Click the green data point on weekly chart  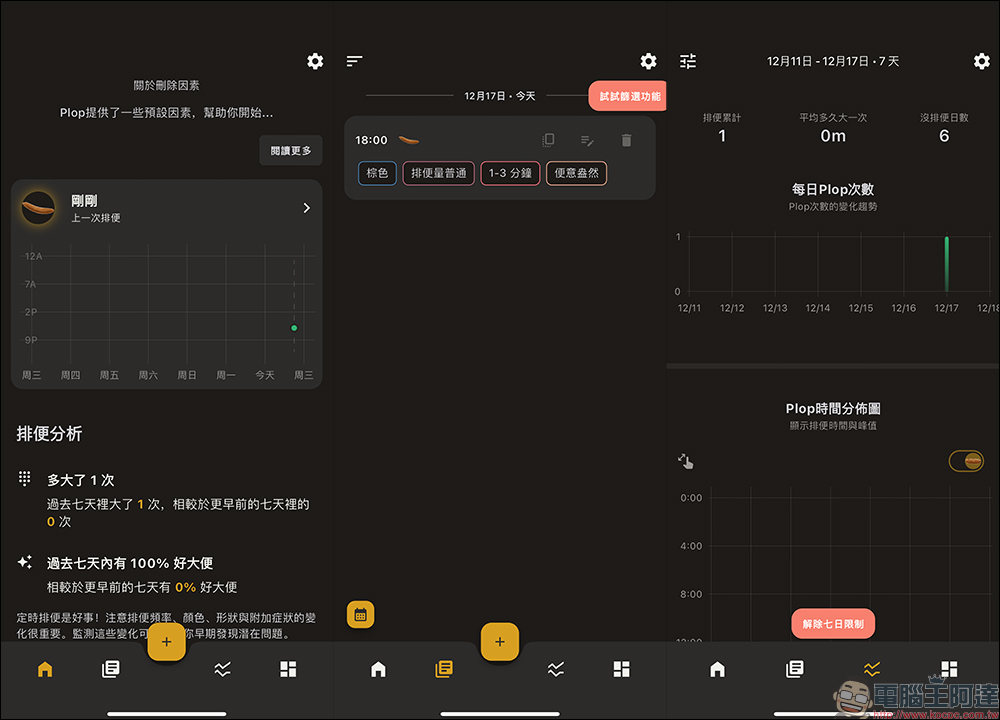coord(294,328)
